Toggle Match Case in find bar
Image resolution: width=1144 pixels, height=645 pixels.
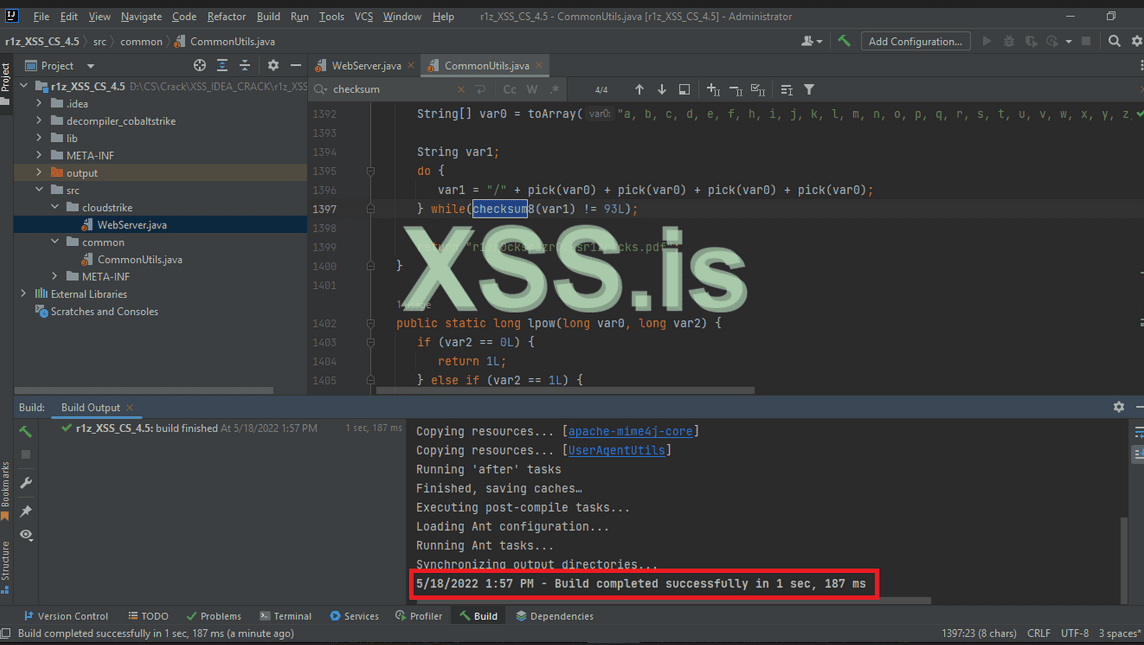pyautogui.click(x=510, y=90)
